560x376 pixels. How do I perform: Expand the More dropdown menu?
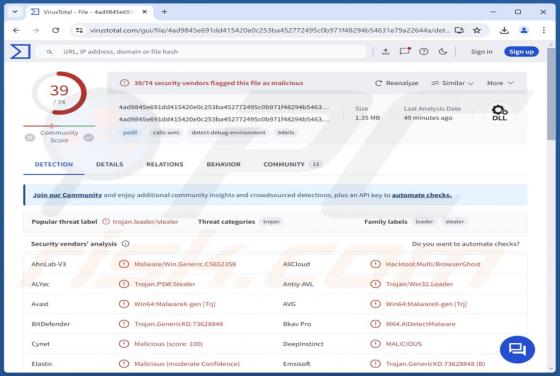pyautogui.click(x=500, y=83)
